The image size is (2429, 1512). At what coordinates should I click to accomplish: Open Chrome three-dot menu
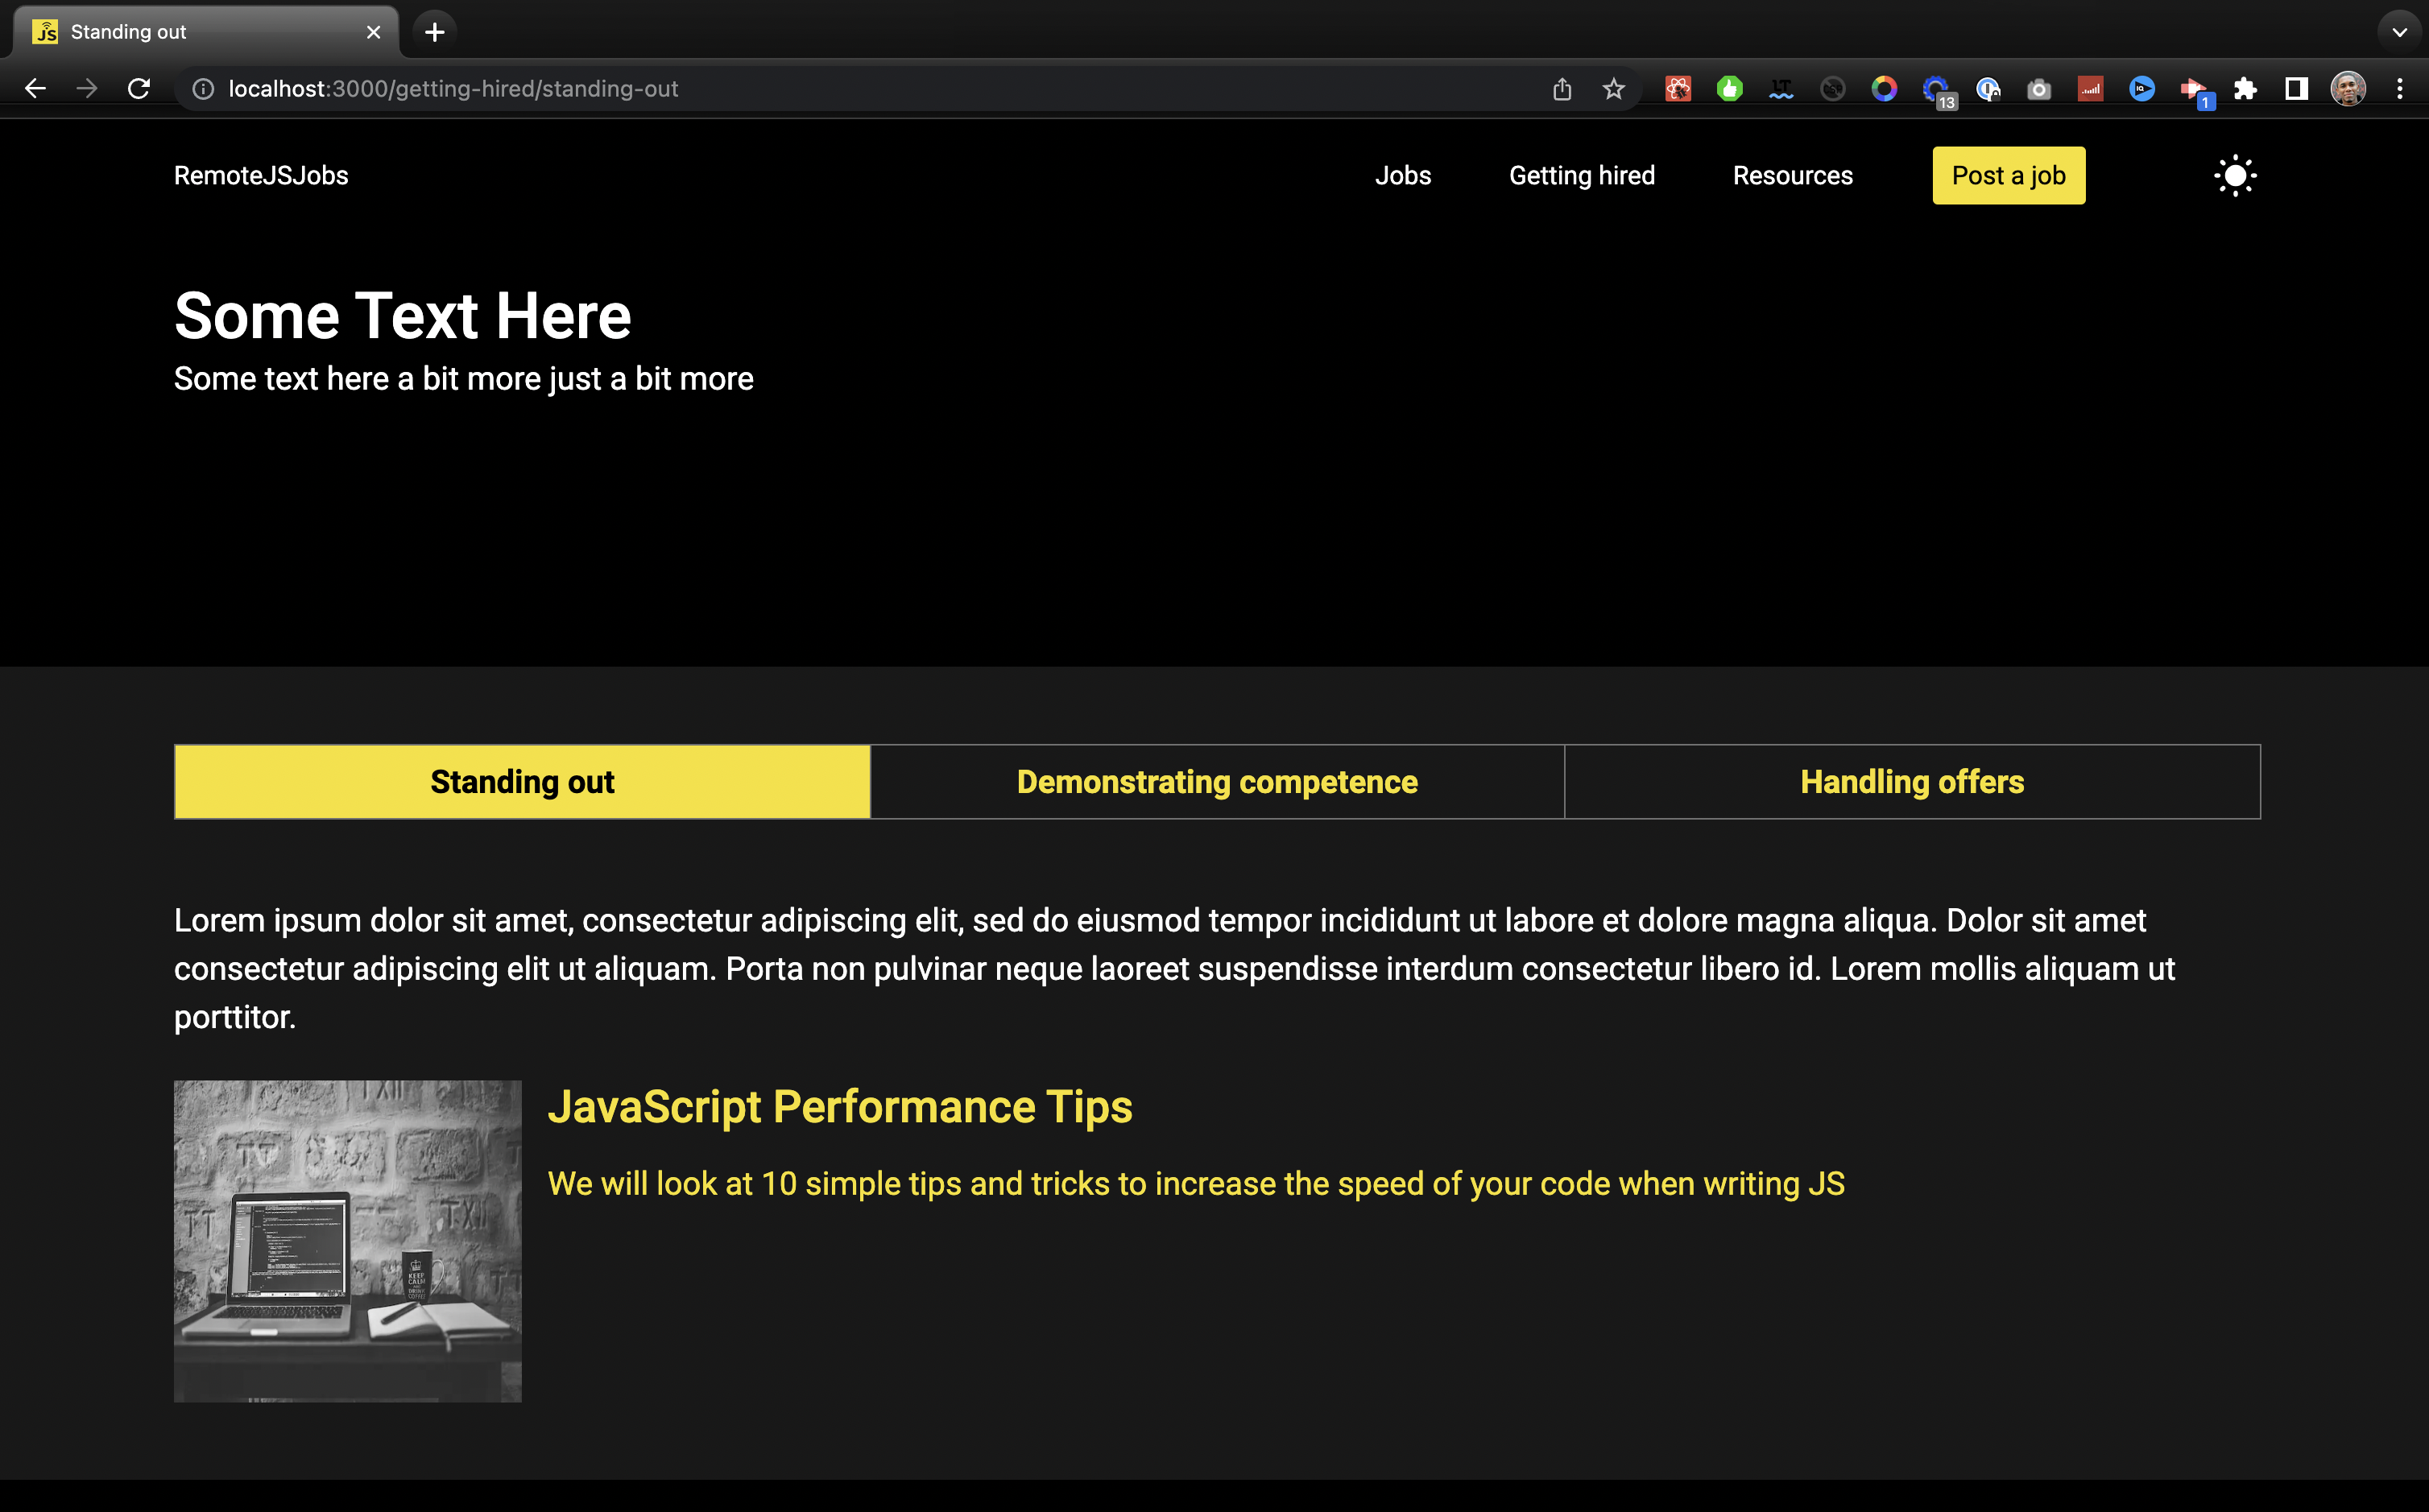(x=2399, y=89)
